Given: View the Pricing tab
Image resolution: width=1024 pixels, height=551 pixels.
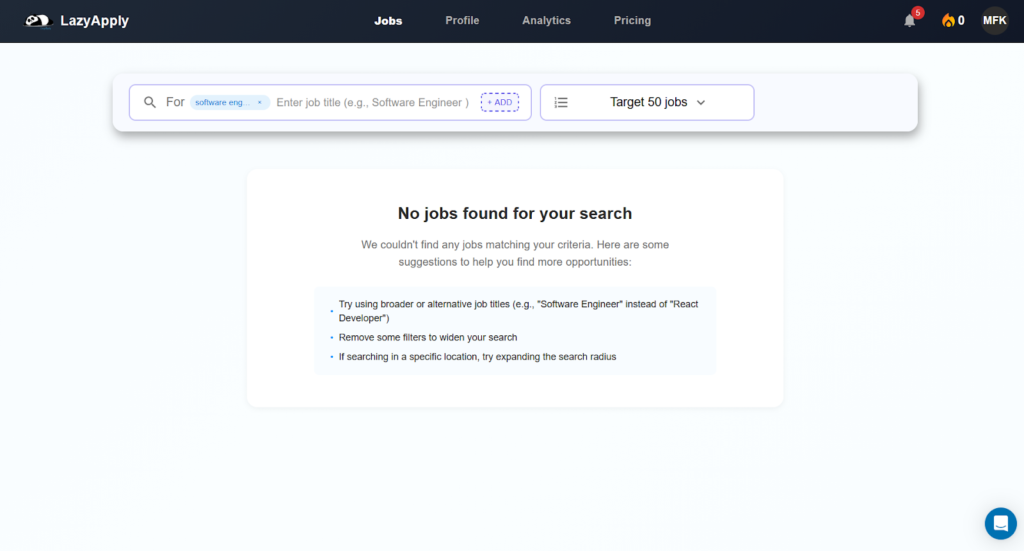Looking at the screenshot, I should click(632, 21).
